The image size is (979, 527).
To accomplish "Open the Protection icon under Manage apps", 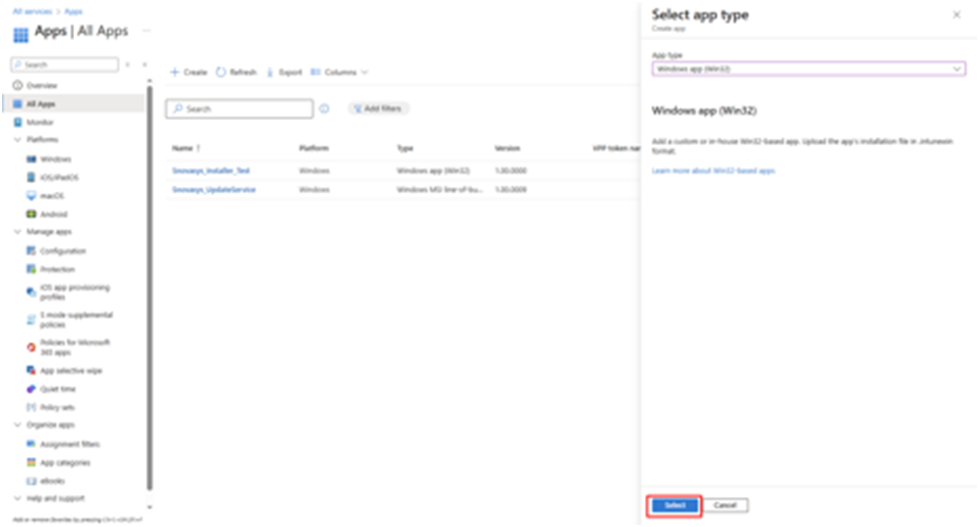I will (31, 269).
